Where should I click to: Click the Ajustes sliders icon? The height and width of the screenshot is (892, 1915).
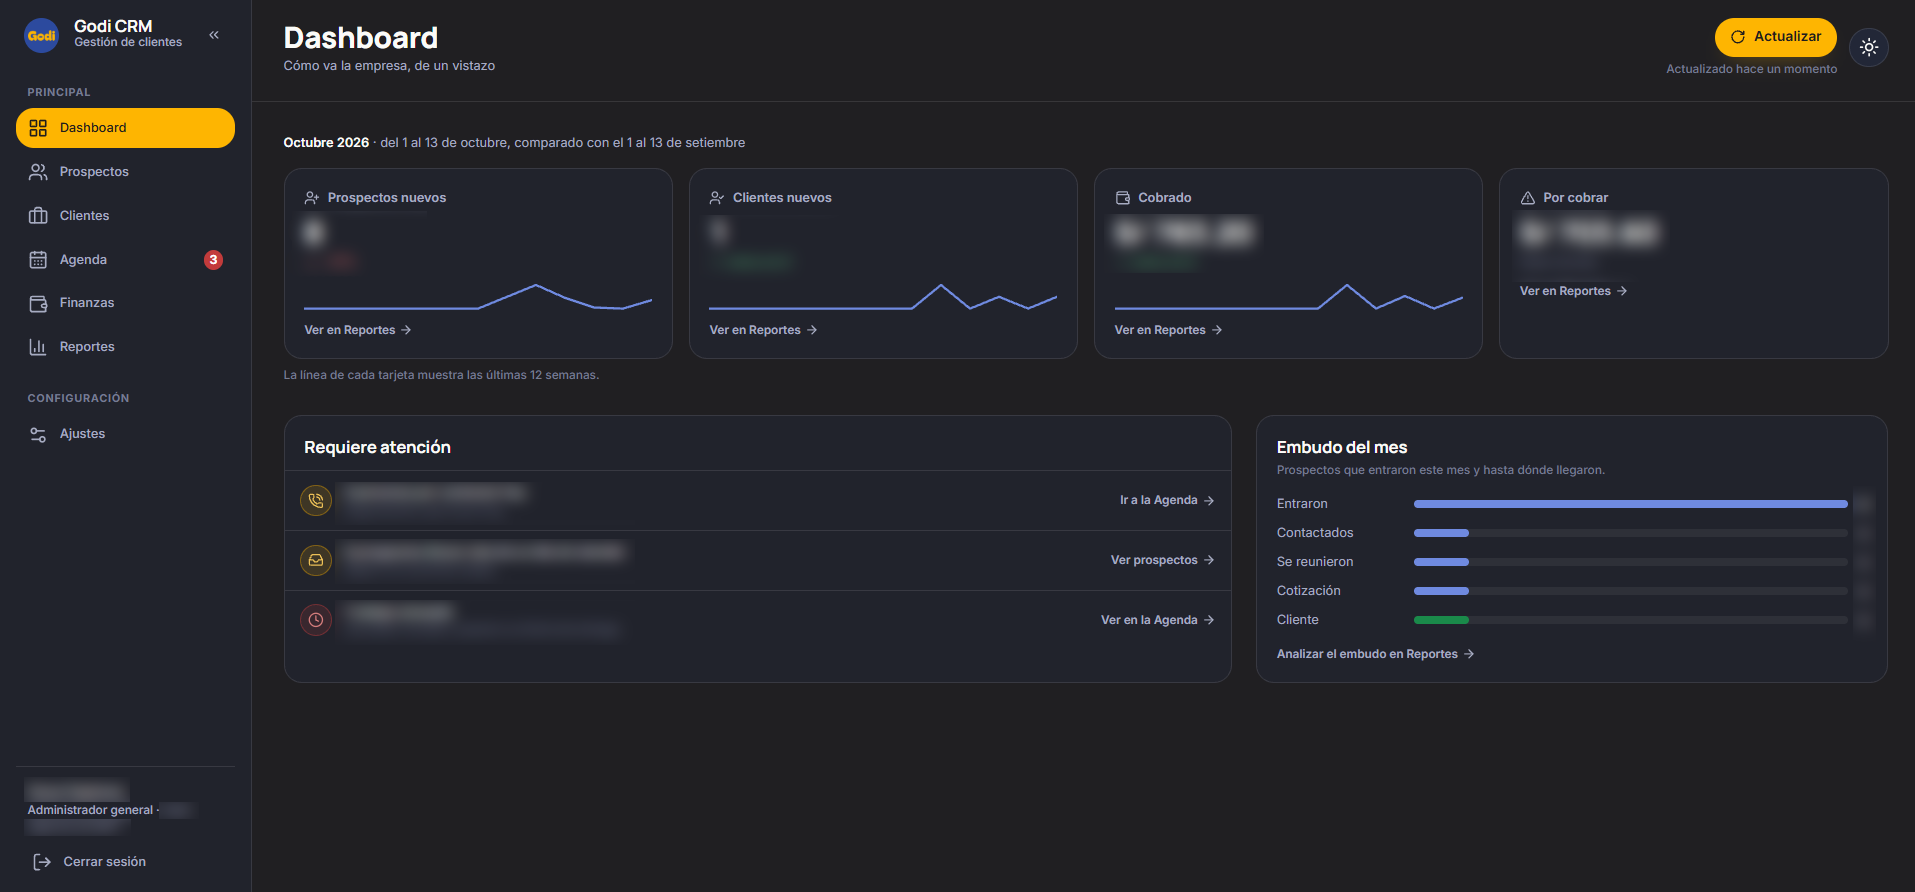coord(38,434)
